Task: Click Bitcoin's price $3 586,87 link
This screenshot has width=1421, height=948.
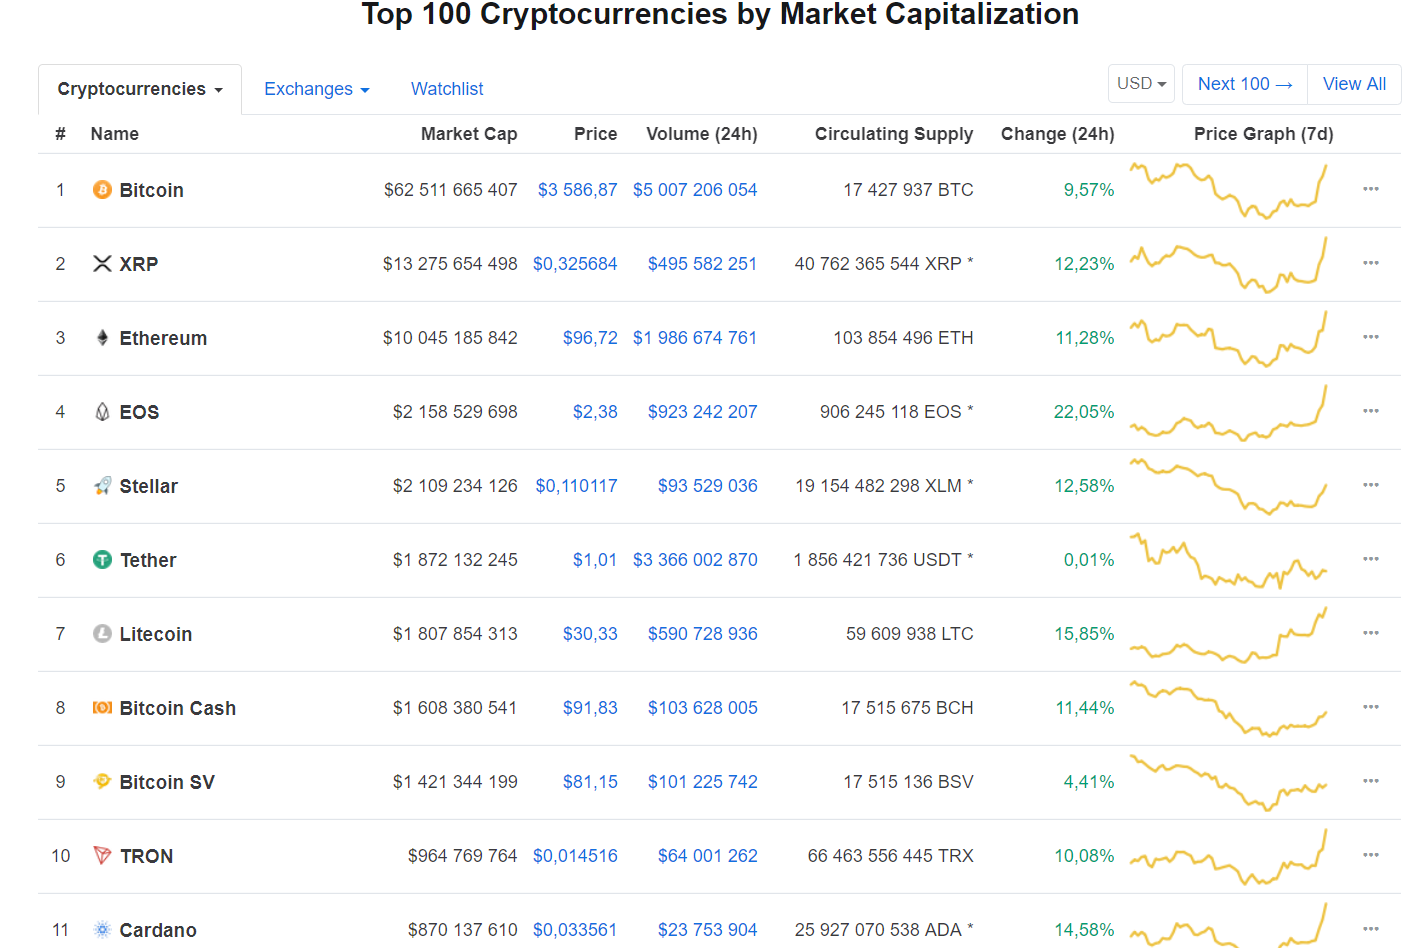Action: tap(577, 190)
